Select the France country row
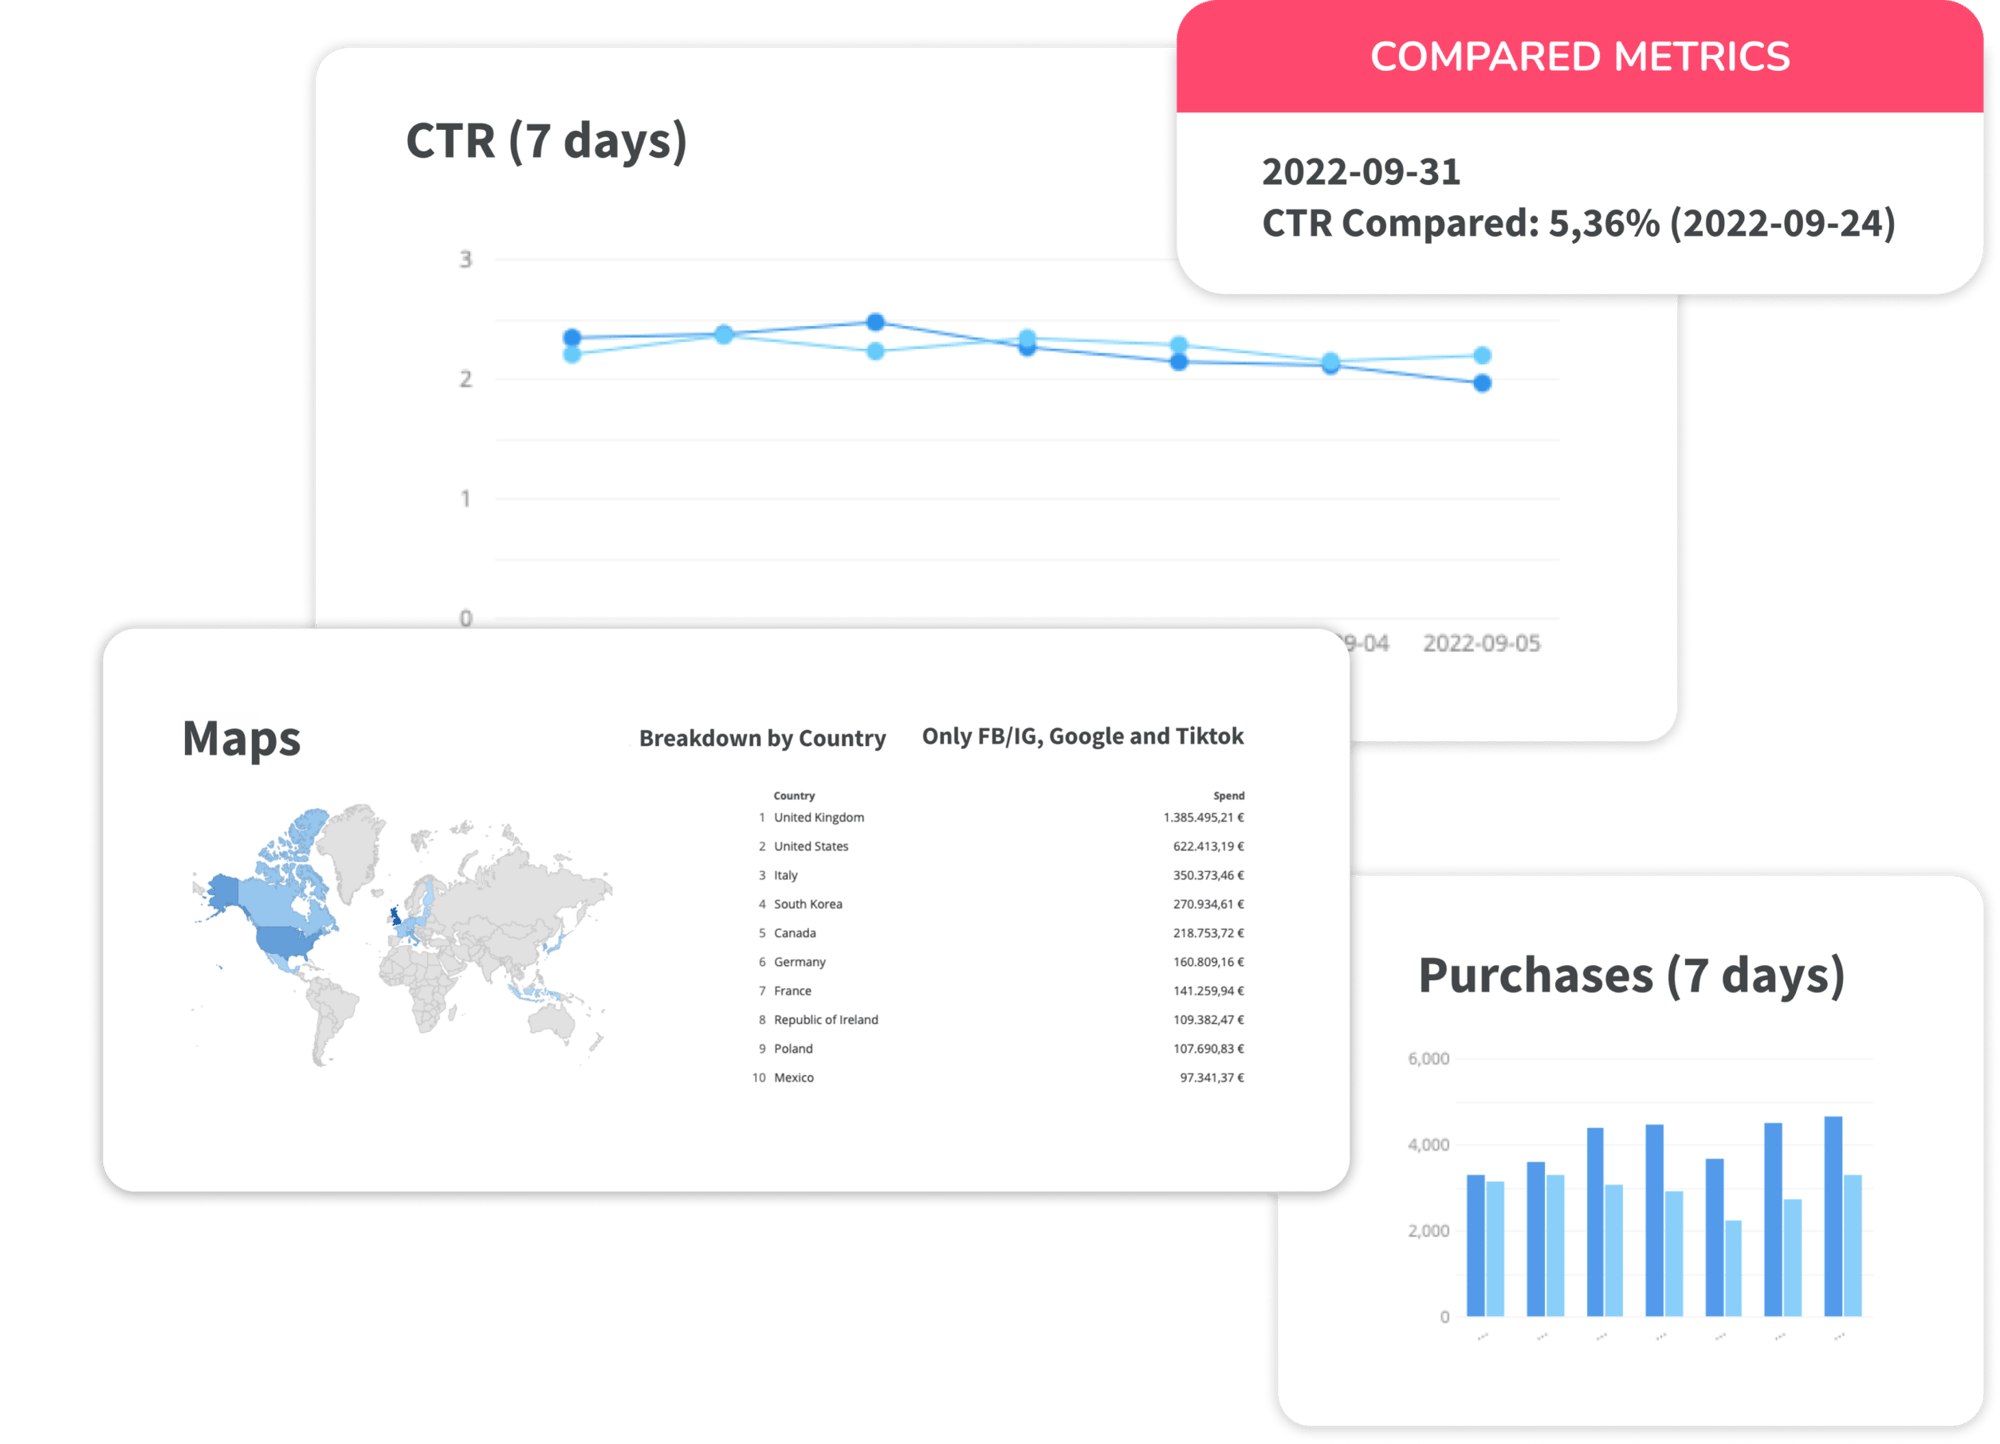This screenshot has height=1444, width=2000. tap(1000, 991)
